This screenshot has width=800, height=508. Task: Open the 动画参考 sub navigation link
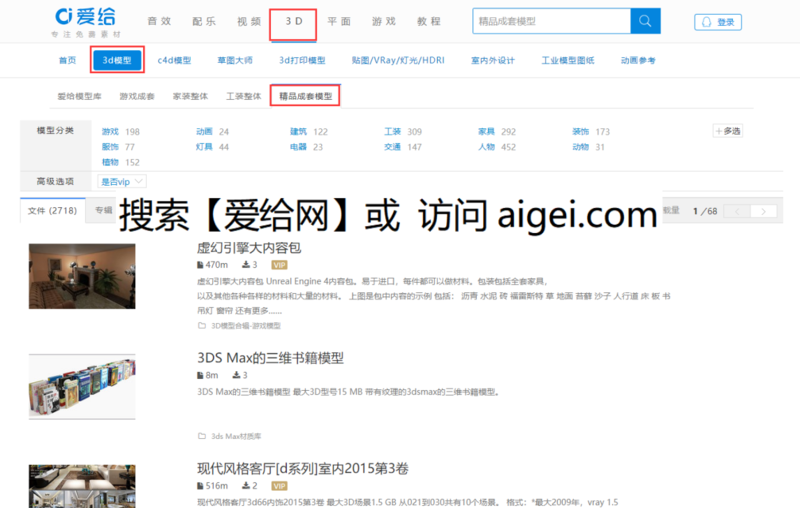(x=638, y=60)
